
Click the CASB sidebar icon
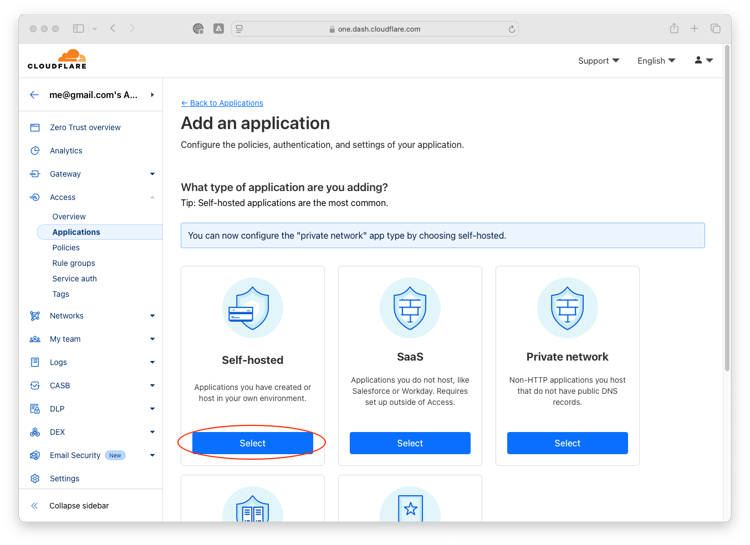point(35,386)
